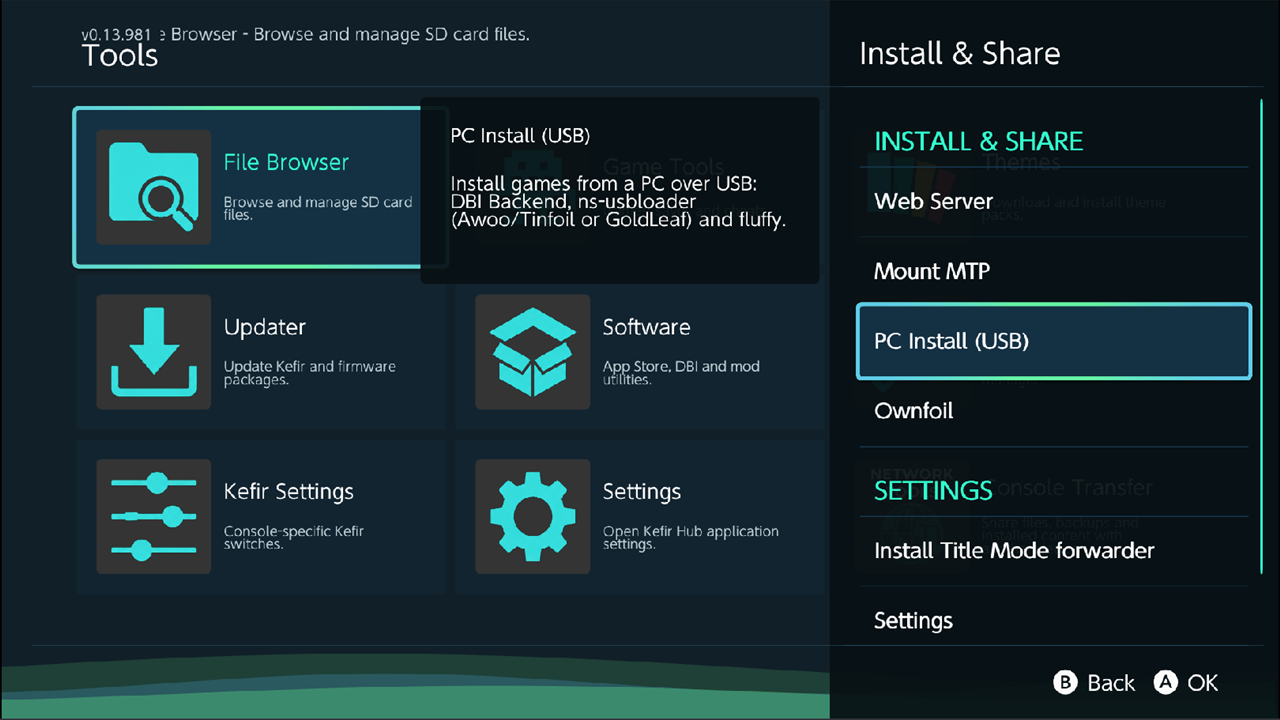Click the "Kefir Settings" tile title

(x=288, y=492)
